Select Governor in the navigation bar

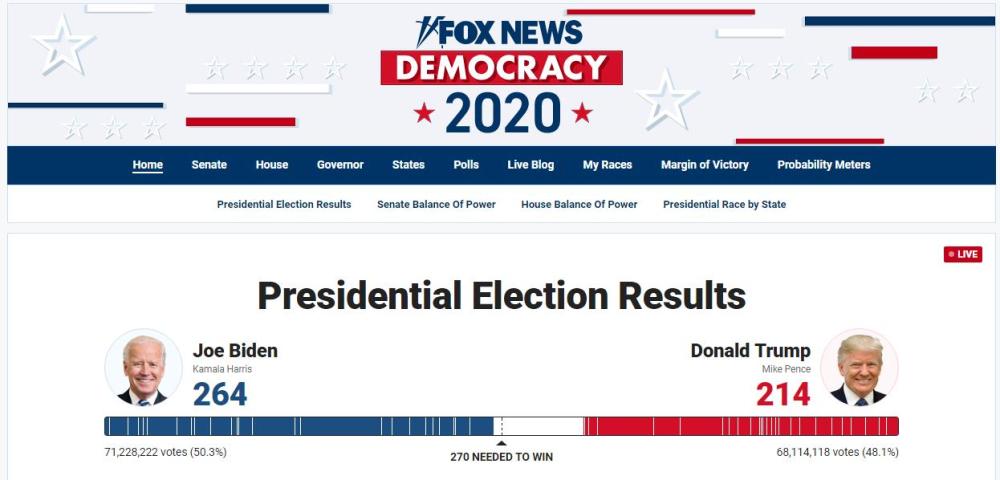click(340, 165)
